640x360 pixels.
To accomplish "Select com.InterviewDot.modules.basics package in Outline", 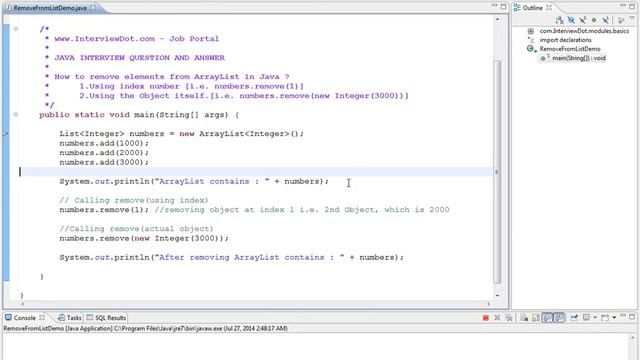I will [584, 31].
